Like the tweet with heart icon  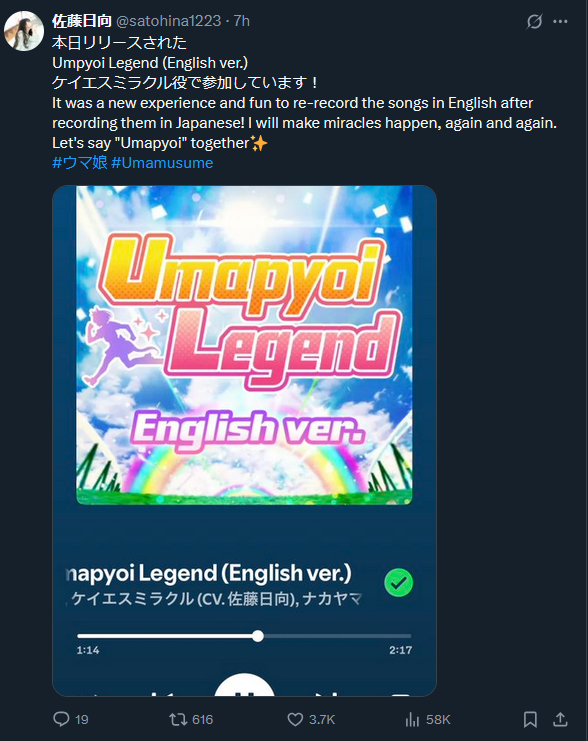[295, 719]
